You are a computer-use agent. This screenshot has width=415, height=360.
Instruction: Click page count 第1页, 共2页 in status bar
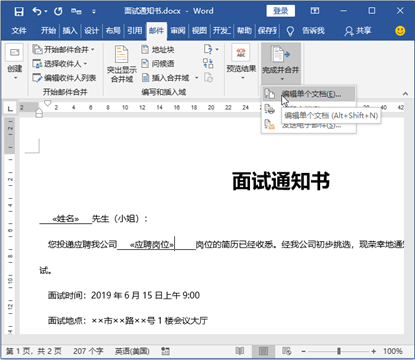coord(34,351)
